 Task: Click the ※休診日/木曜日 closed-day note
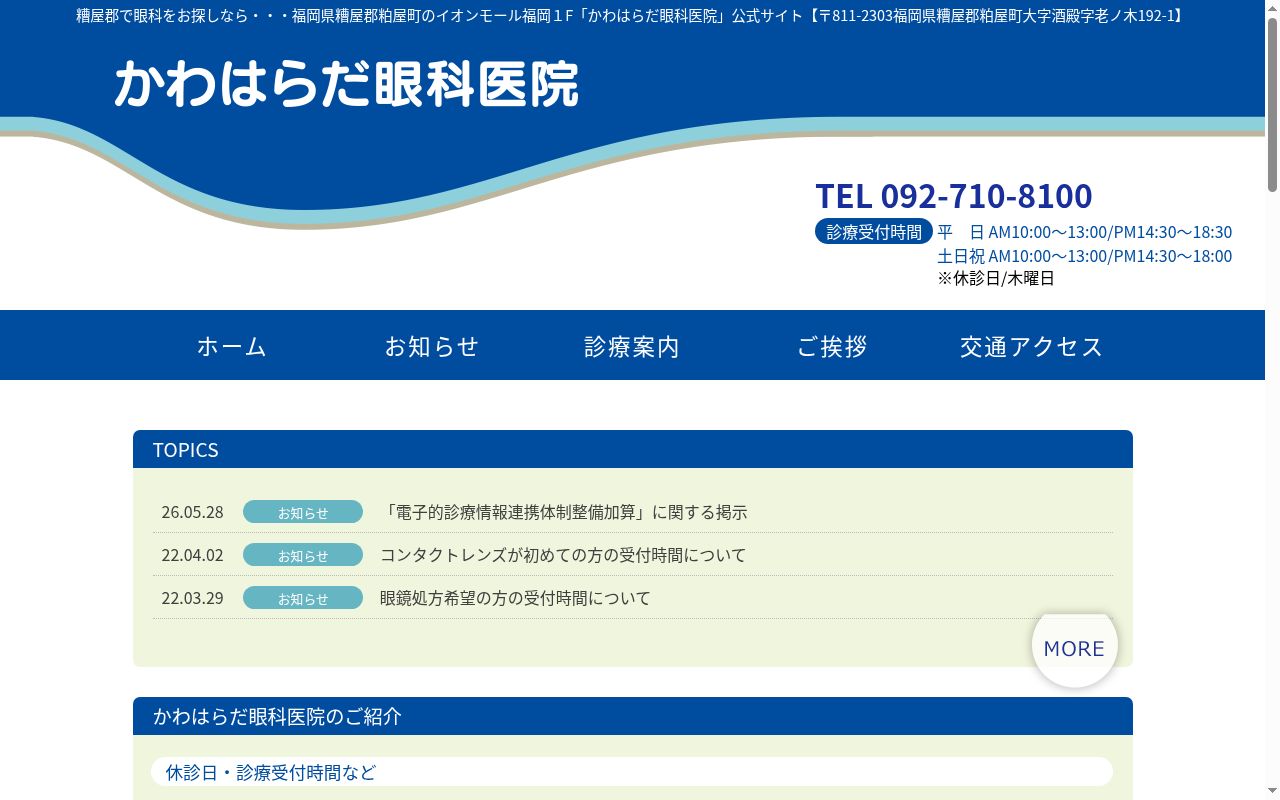coord(996,278)
